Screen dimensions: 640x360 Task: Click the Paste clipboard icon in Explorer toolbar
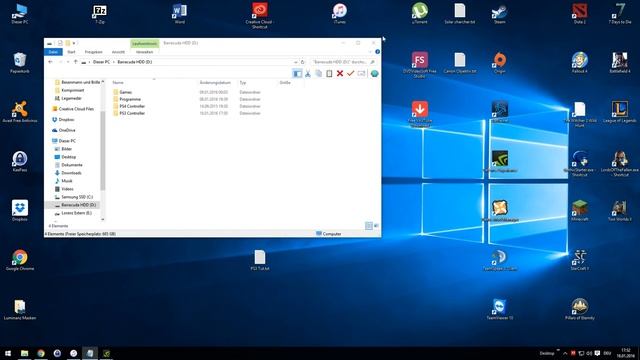coord(329,73)
